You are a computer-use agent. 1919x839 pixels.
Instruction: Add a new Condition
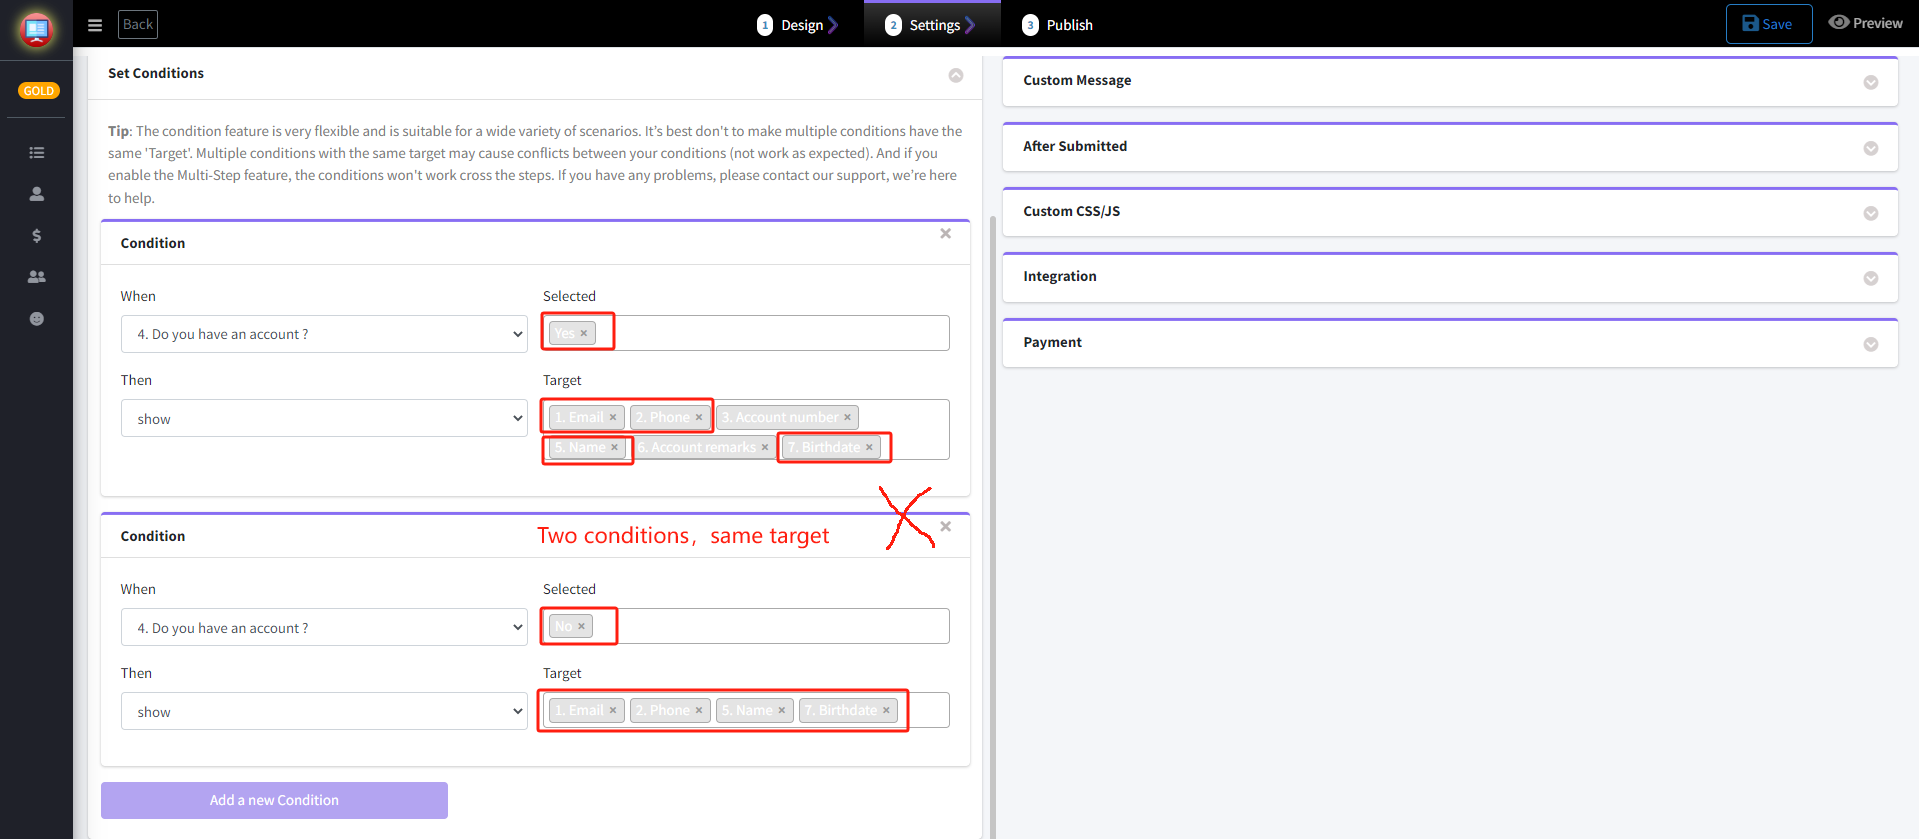point(274,800)
